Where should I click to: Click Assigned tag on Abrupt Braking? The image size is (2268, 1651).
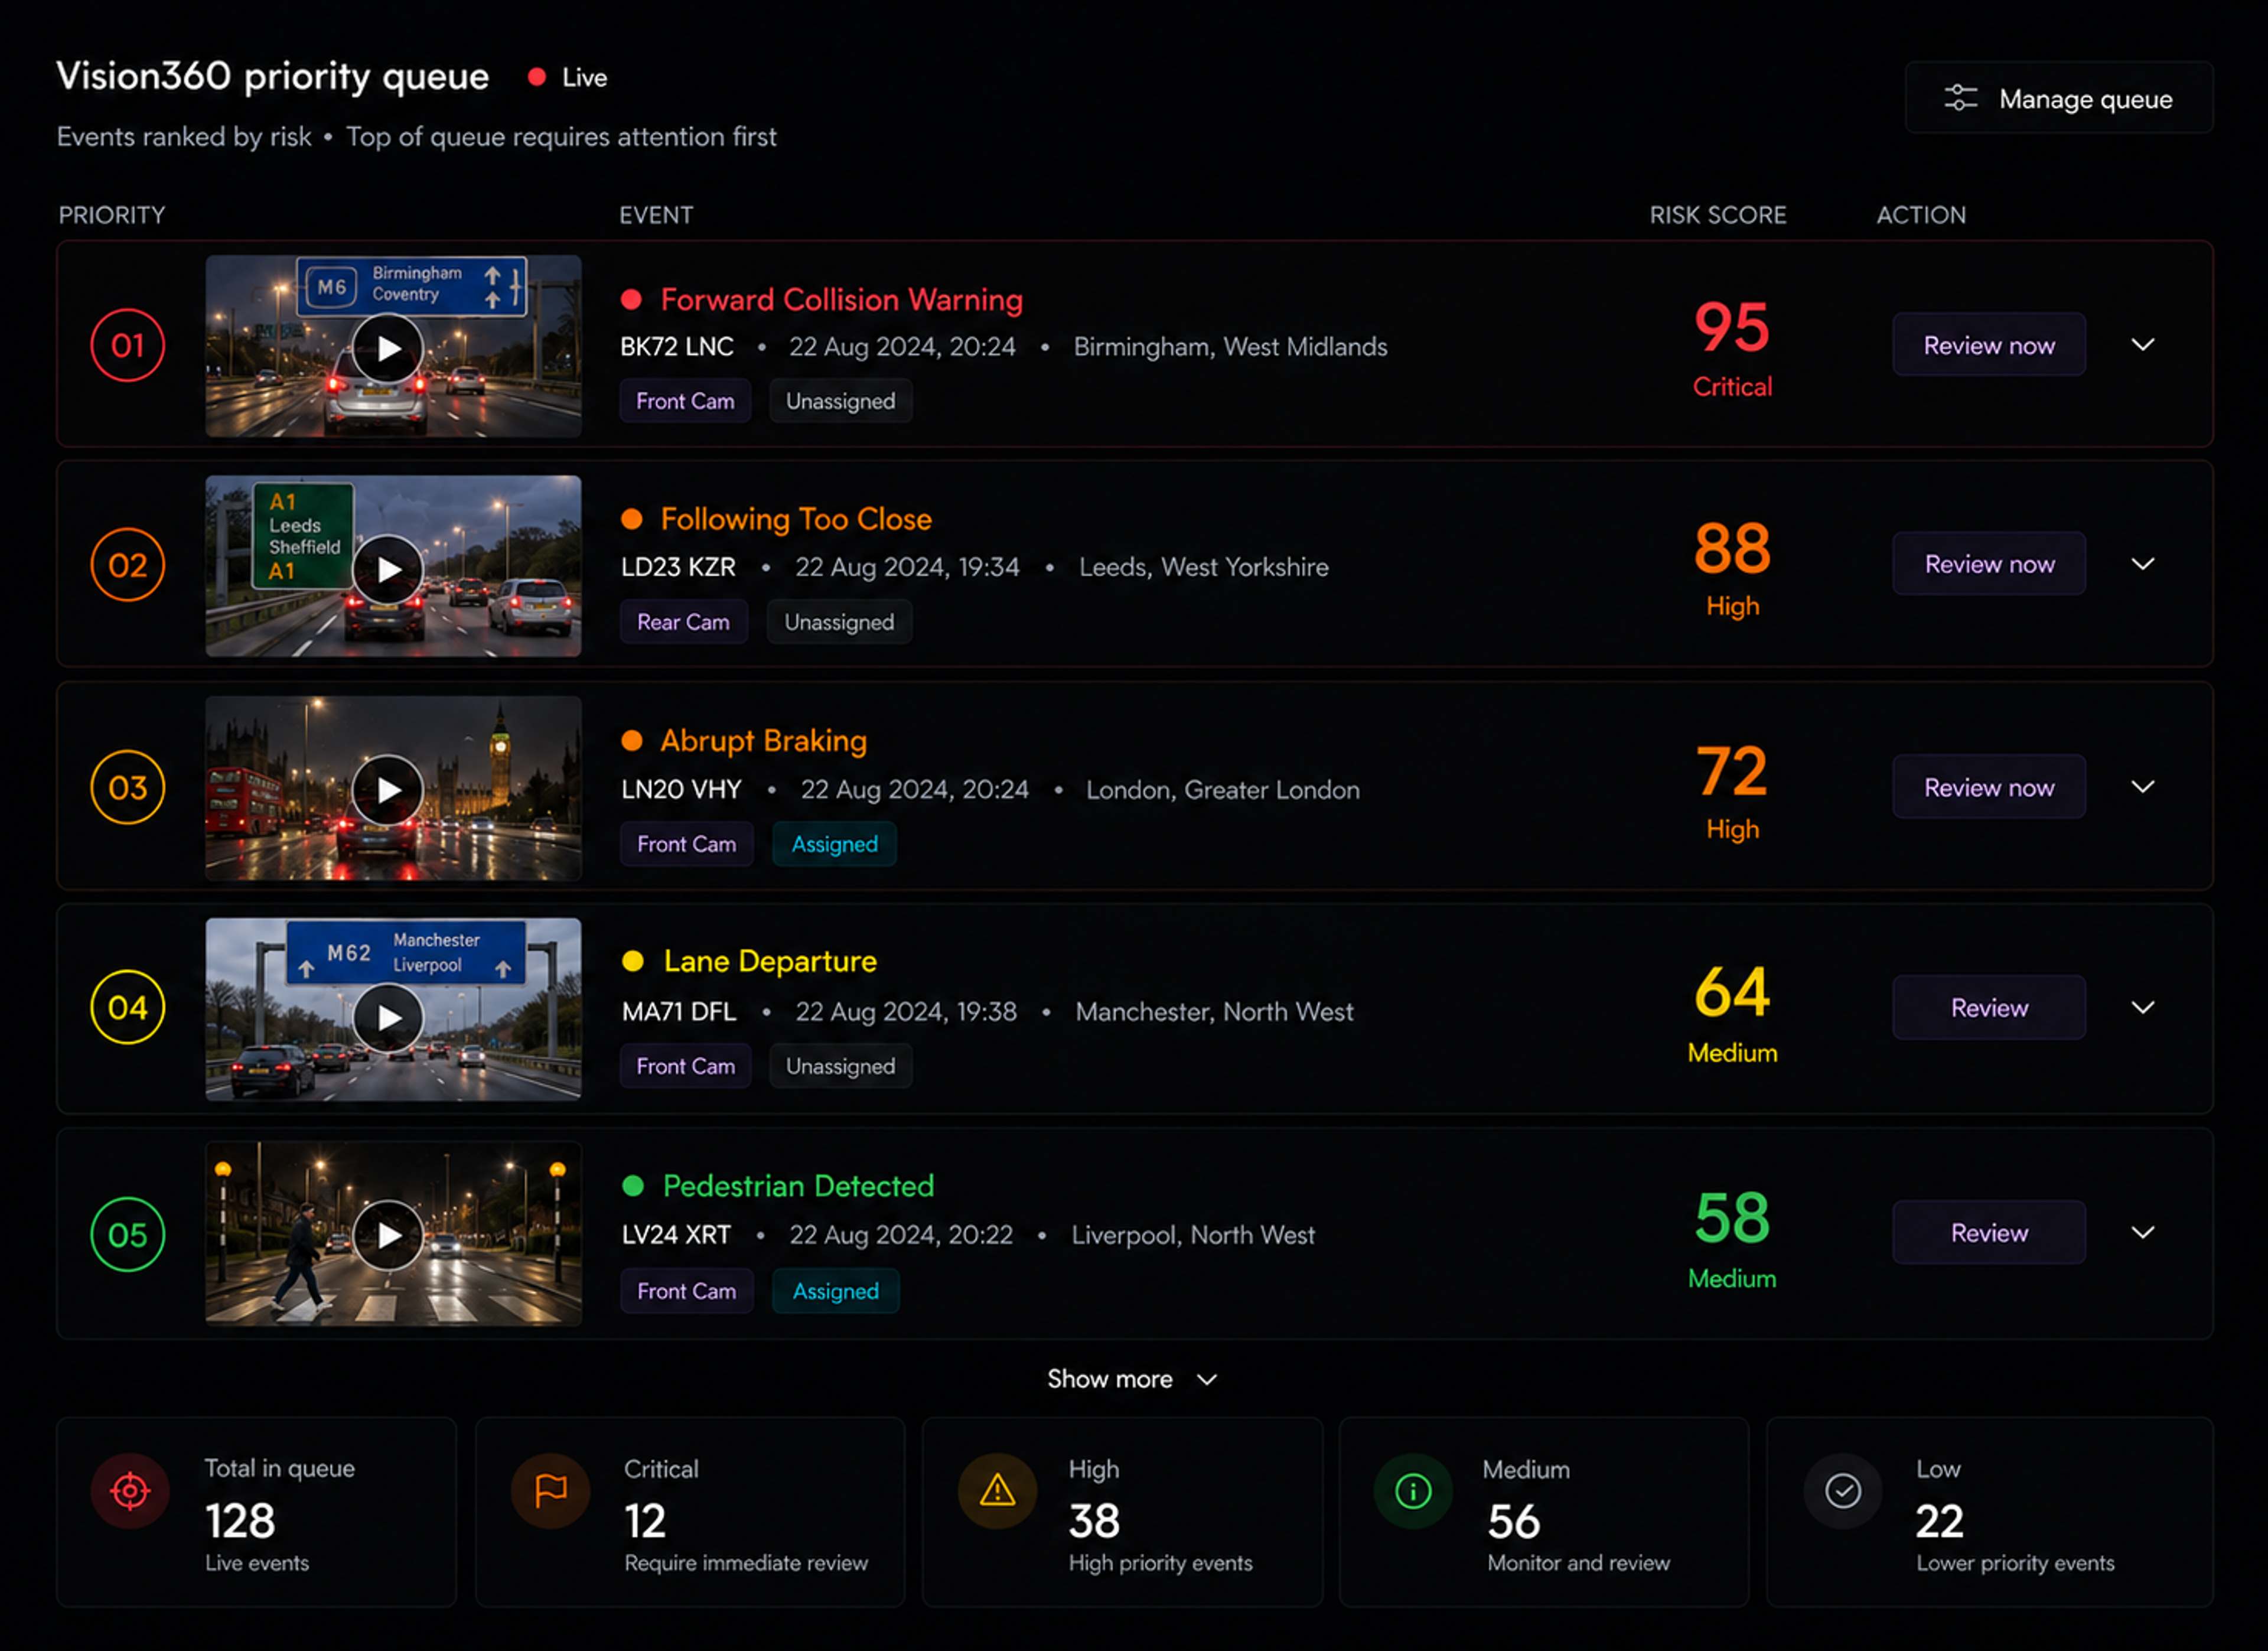(x=835, y=844)
